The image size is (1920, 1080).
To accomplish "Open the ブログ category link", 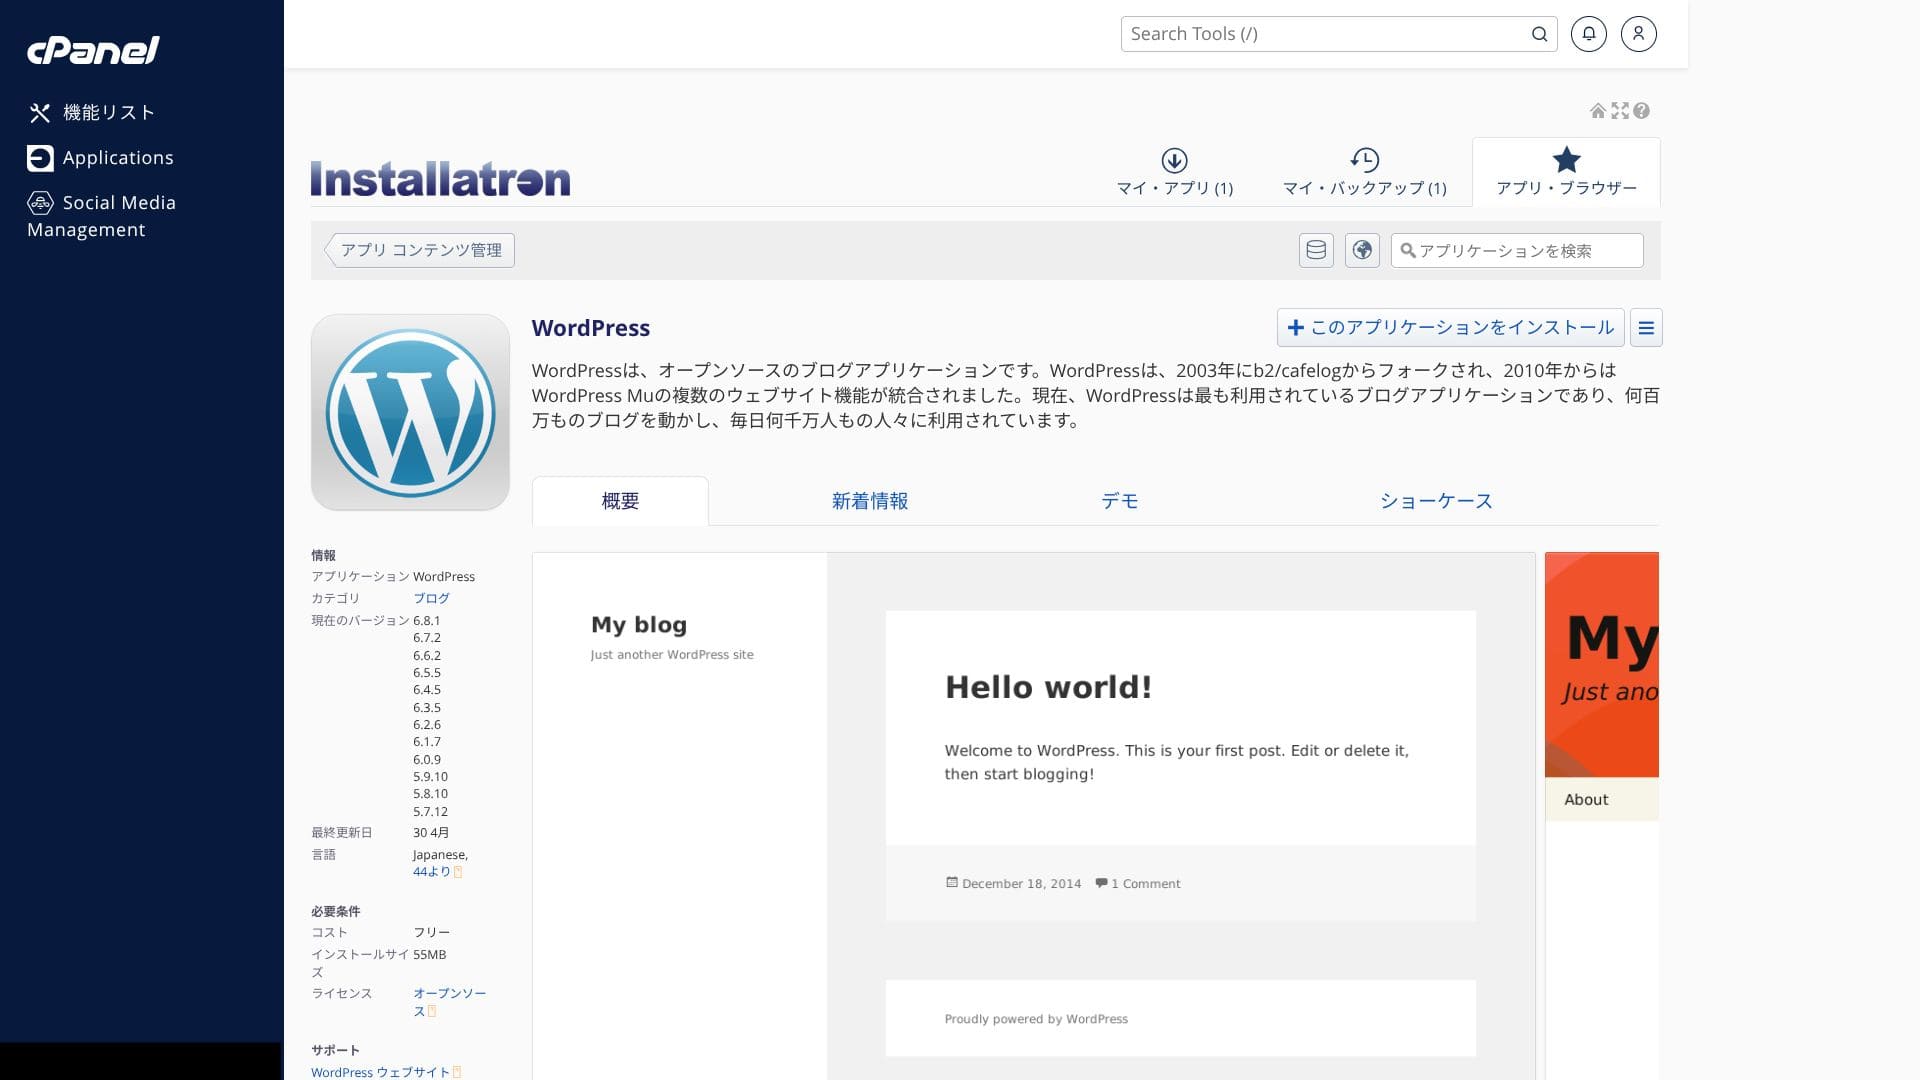I will pyautogui.click(x=431, y=598).
